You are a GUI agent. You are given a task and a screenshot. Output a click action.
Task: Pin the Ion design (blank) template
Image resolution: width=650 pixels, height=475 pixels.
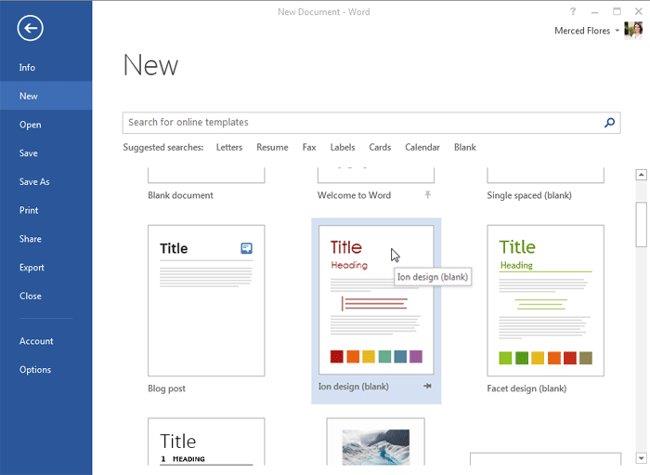[427, 386]
